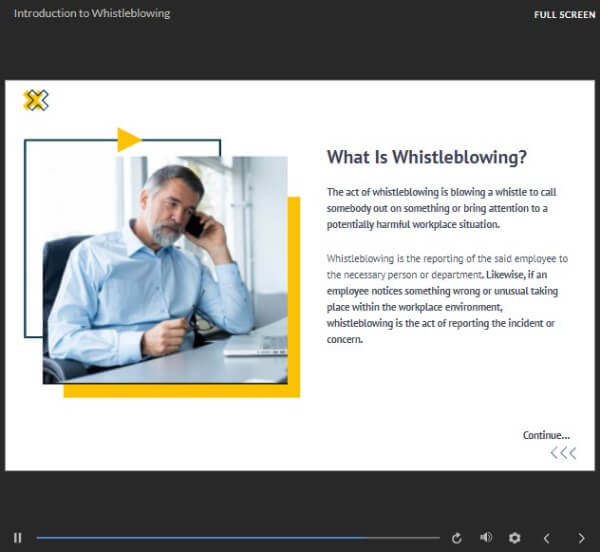Click the laptop in the photo
Screen dimensions: 600x552
point(255,343)
